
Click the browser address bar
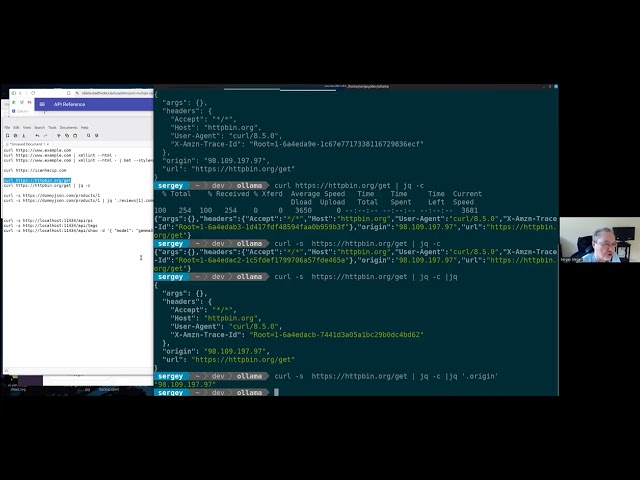point(116,93)
